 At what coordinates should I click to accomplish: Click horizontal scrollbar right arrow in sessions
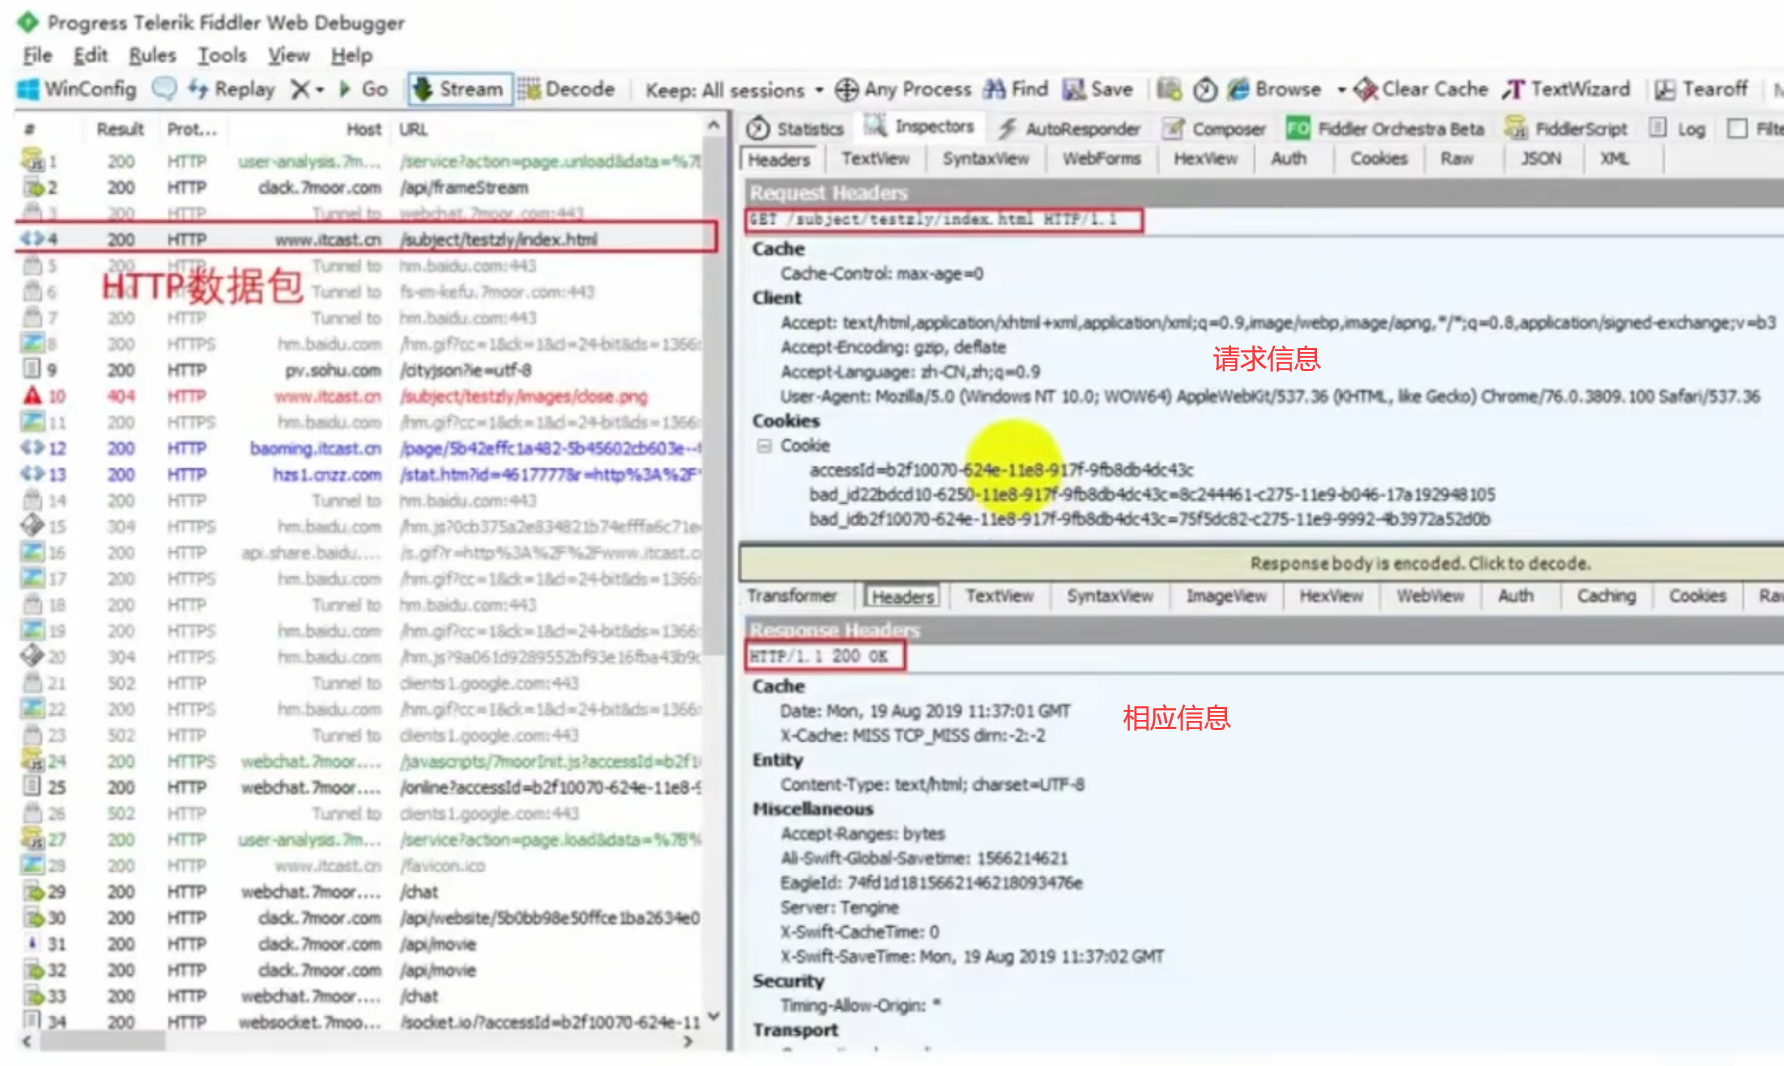(x=688, y=1041)
